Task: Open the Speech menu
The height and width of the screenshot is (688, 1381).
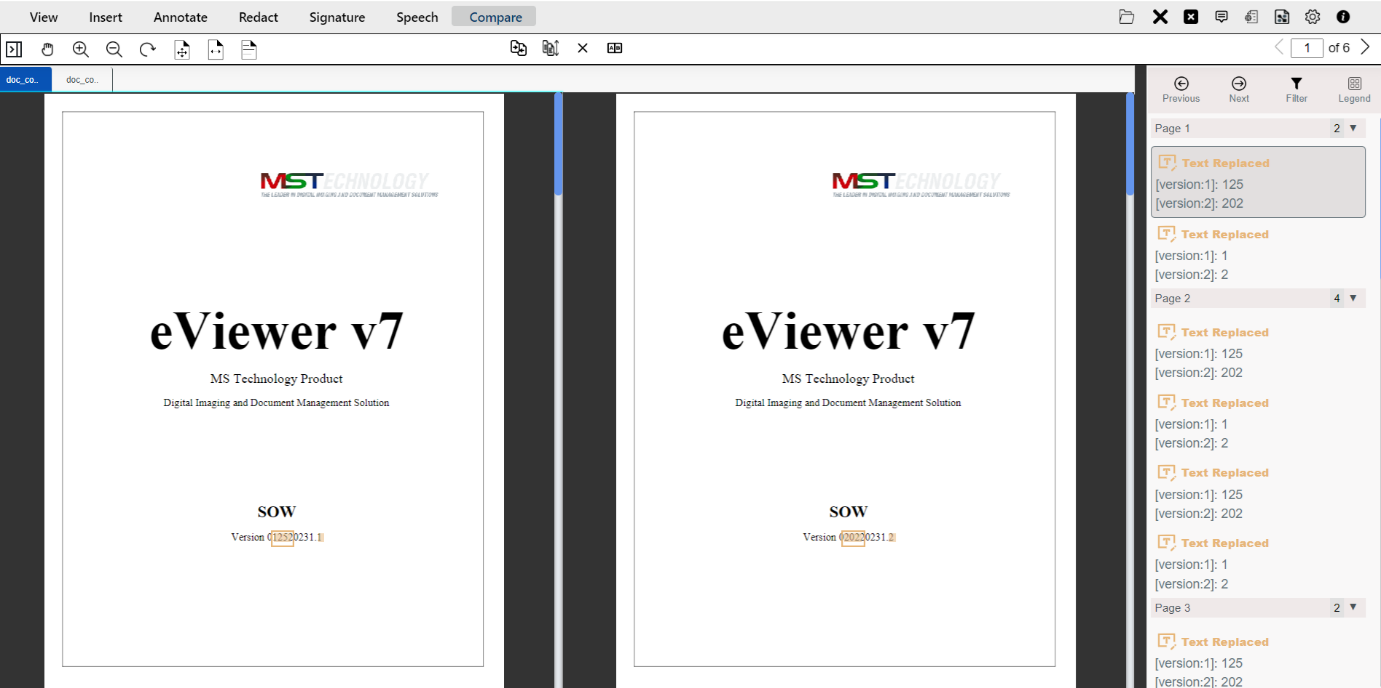Action: [x=417, y=17]
